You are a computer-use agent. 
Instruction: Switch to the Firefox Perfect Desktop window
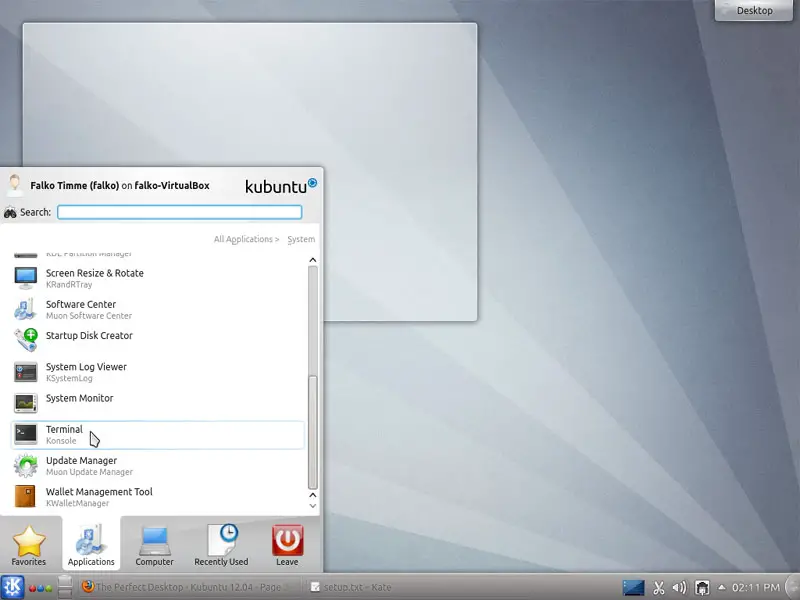(x=188, y=587)
